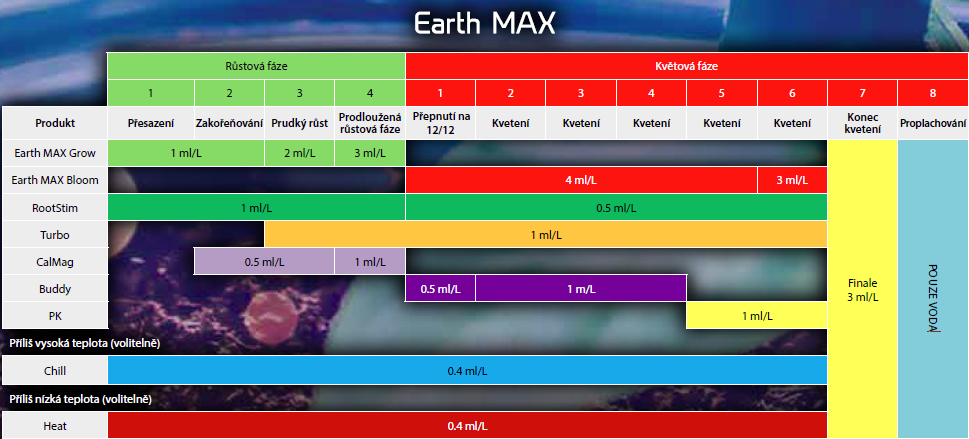
Task: Click 'Kvetení' under flowering week 6
Action: click(x=792, y=123)
